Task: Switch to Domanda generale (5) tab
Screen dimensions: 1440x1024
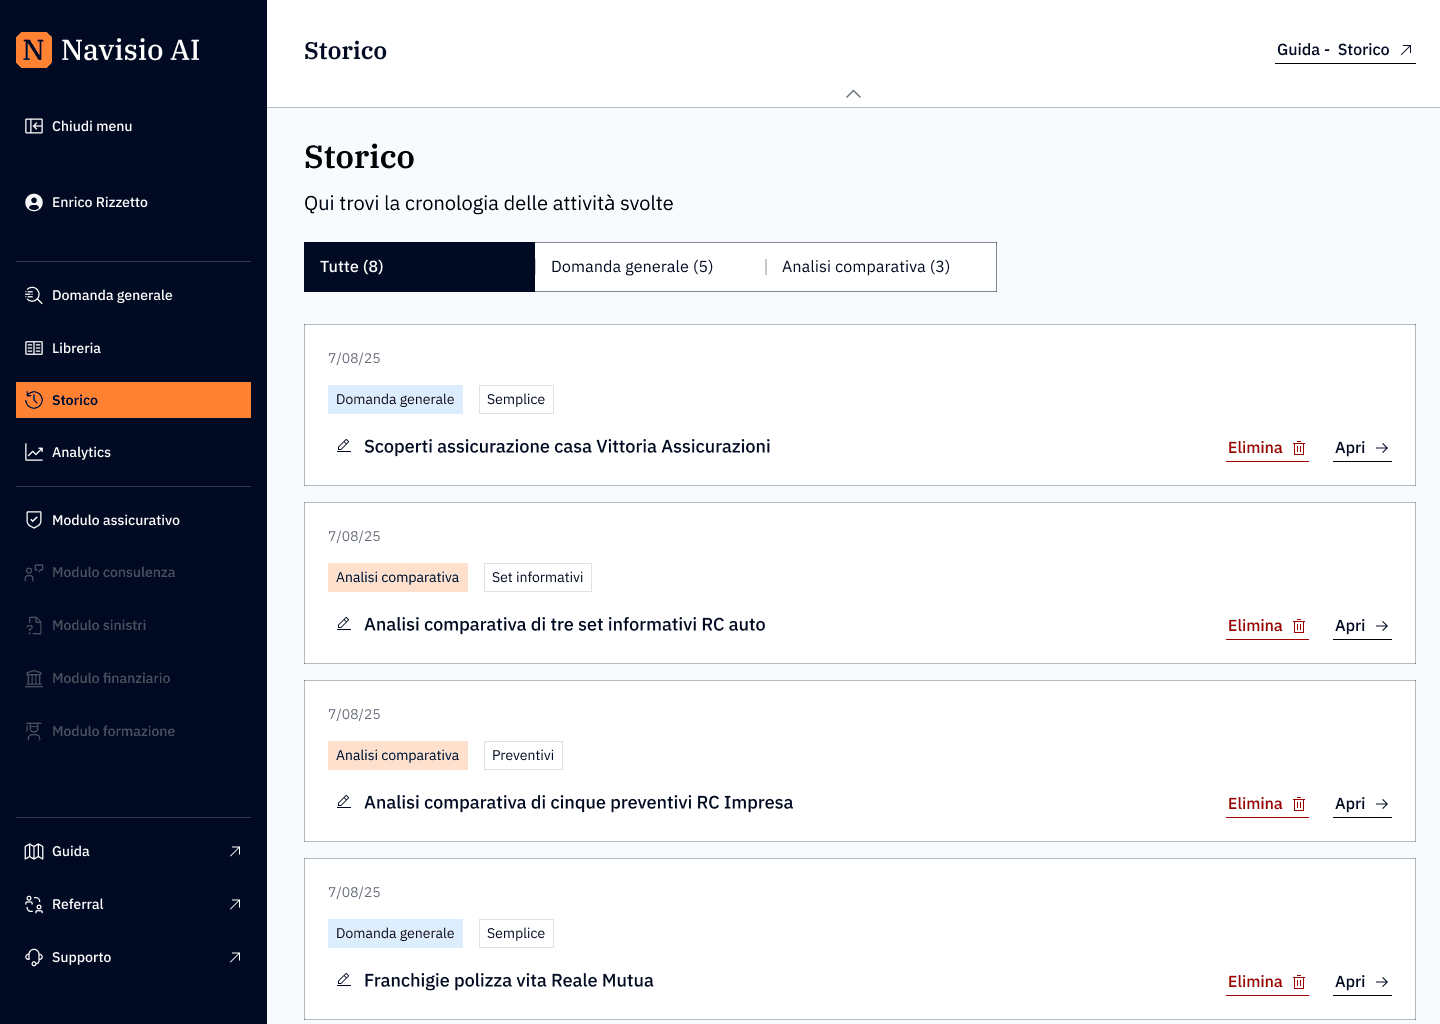Action: pyautogui.click(x=632, y=267)
